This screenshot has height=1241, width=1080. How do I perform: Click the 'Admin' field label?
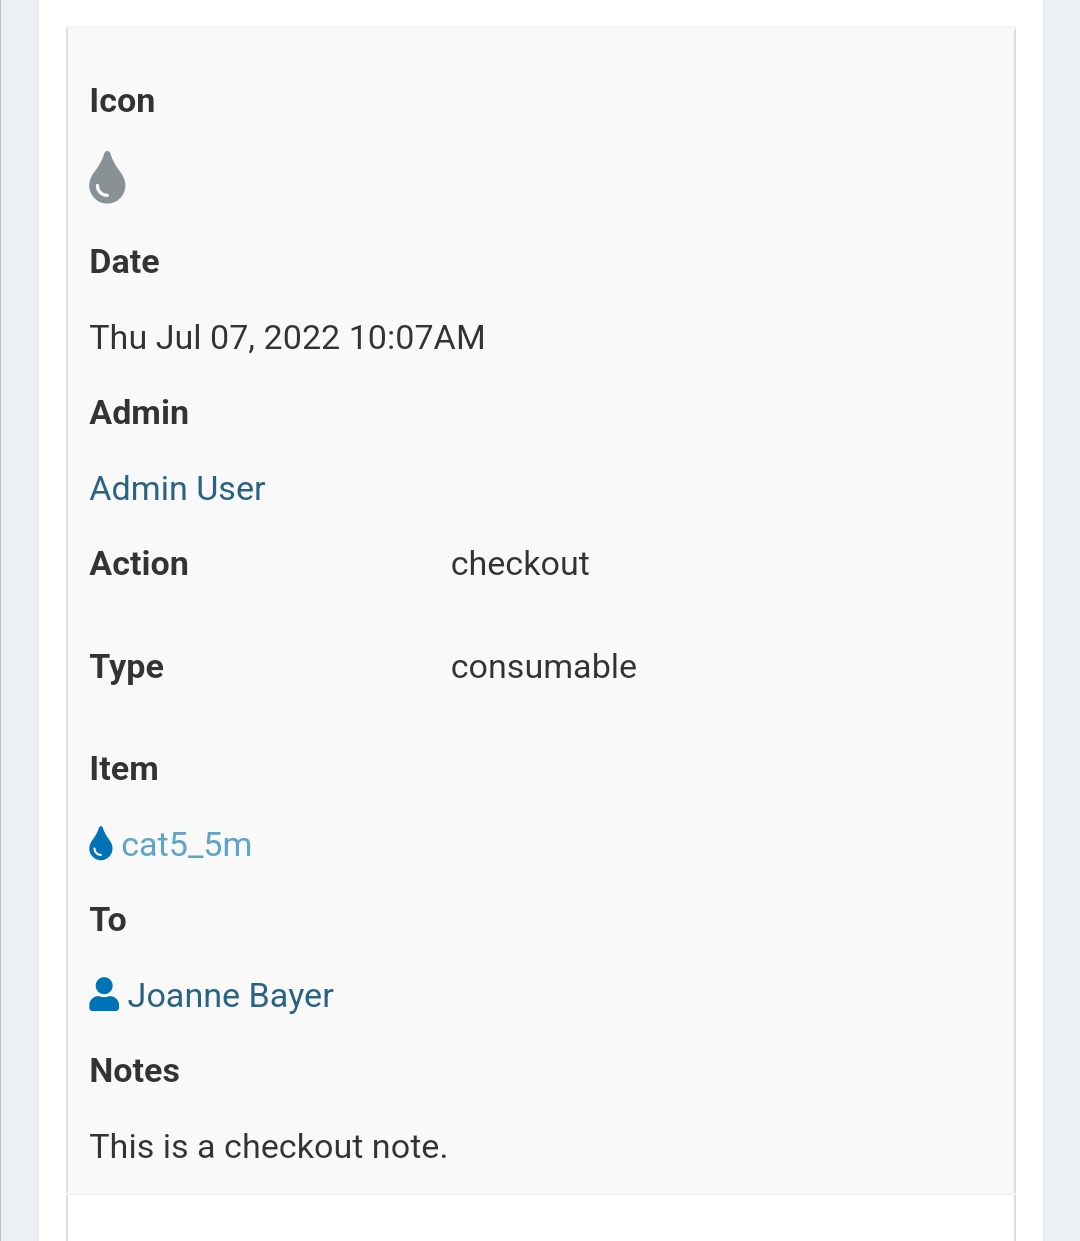pyautogui.click(x=139, y=413)
